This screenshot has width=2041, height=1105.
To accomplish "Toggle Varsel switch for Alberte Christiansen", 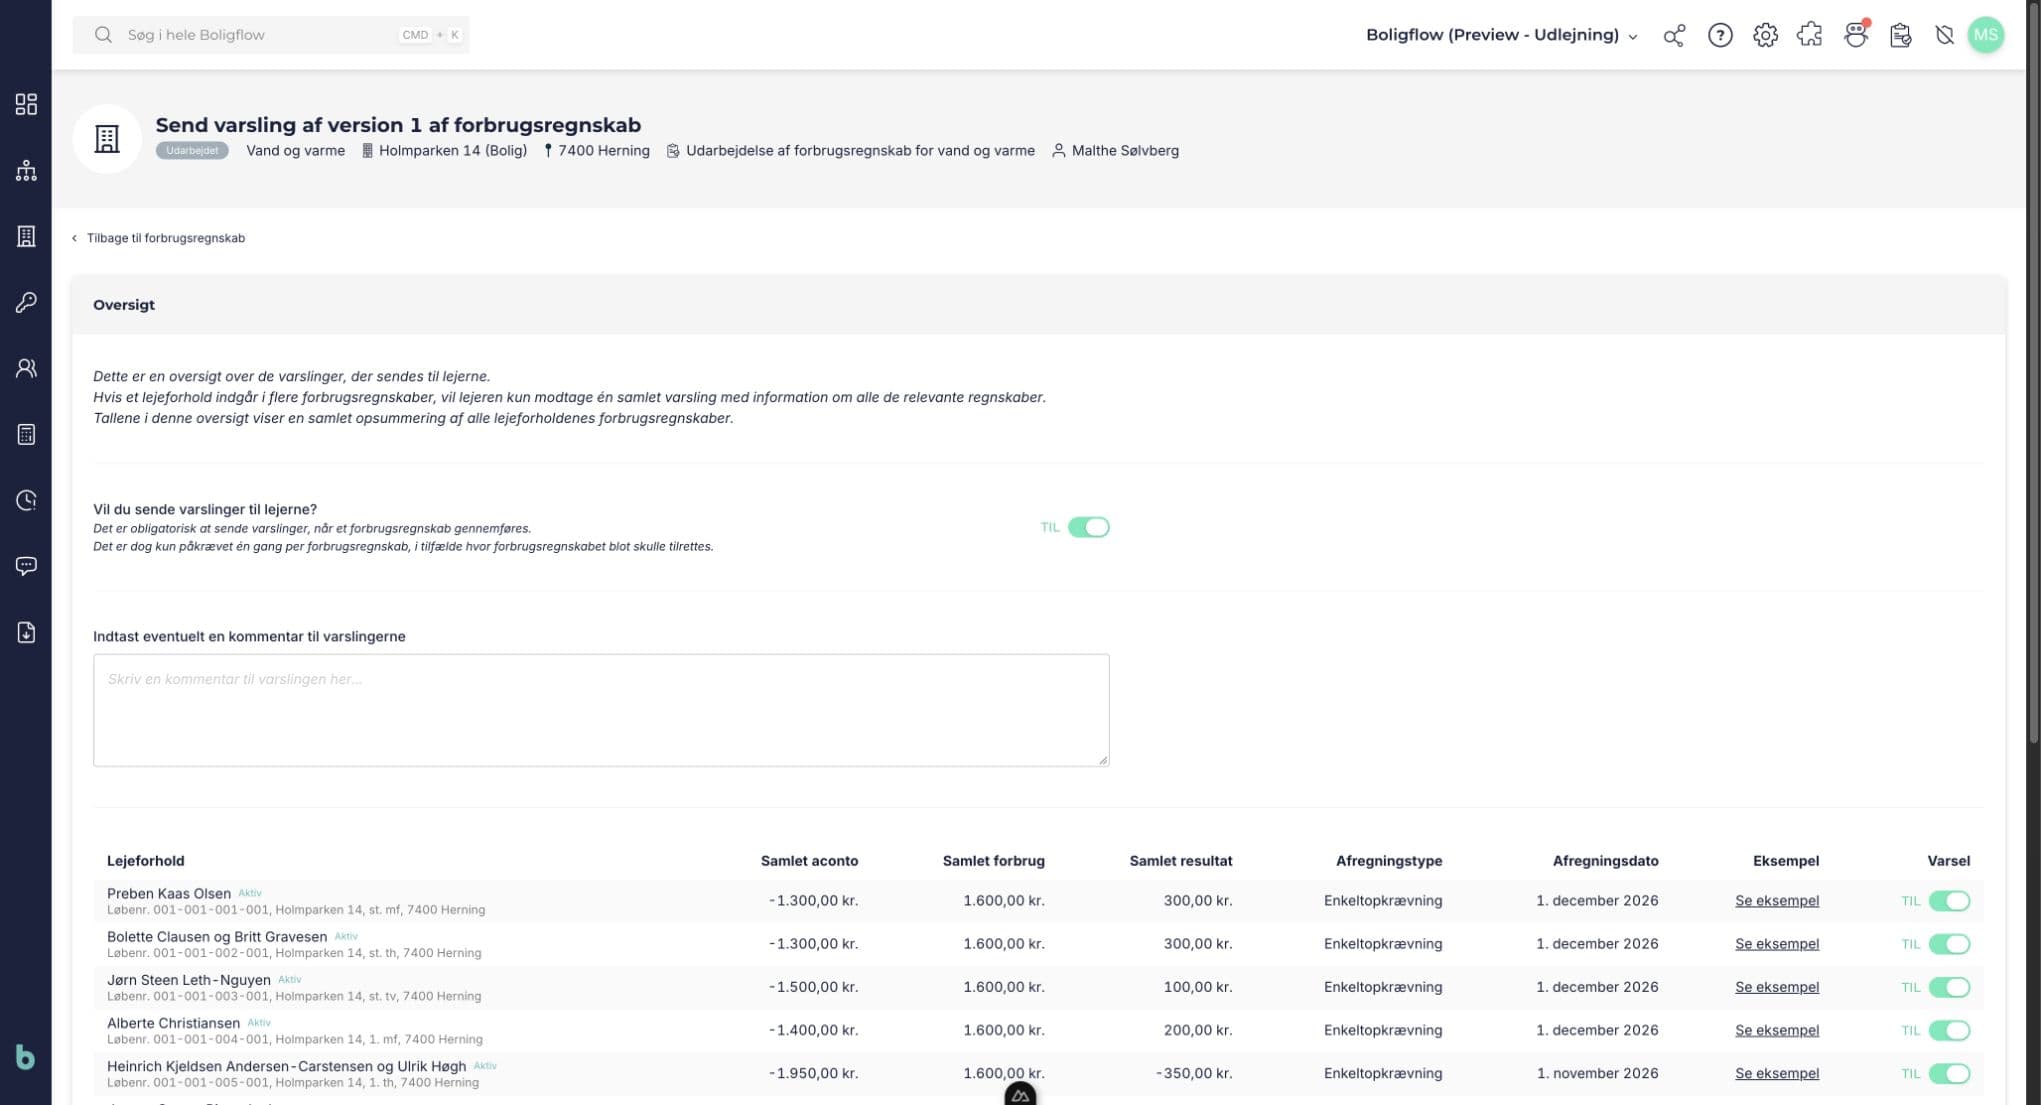I will pyautogui.click(x=1949, y=1030).
